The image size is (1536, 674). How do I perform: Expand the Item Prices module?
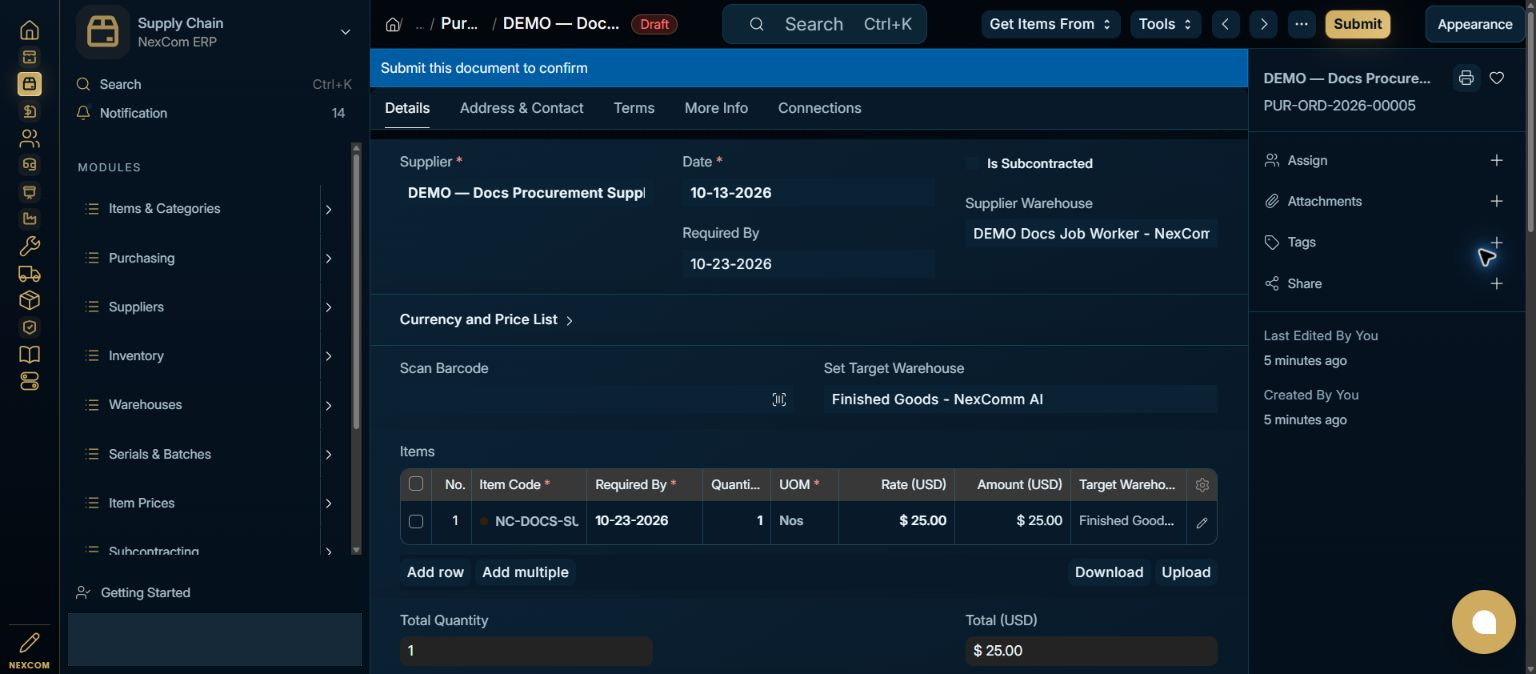328,503
